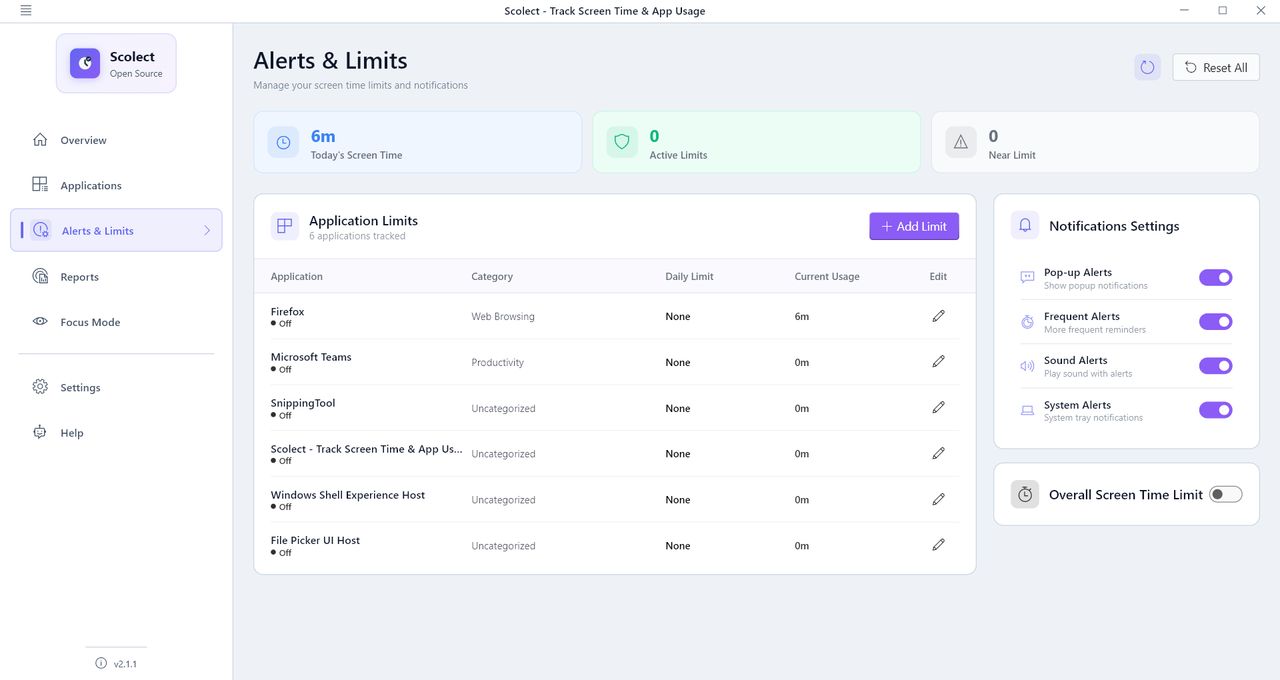Click the Sound Alerts speaker icon
Image resolution: width=1280 pixels, height=680 pixels.
tap(1027, 366)
